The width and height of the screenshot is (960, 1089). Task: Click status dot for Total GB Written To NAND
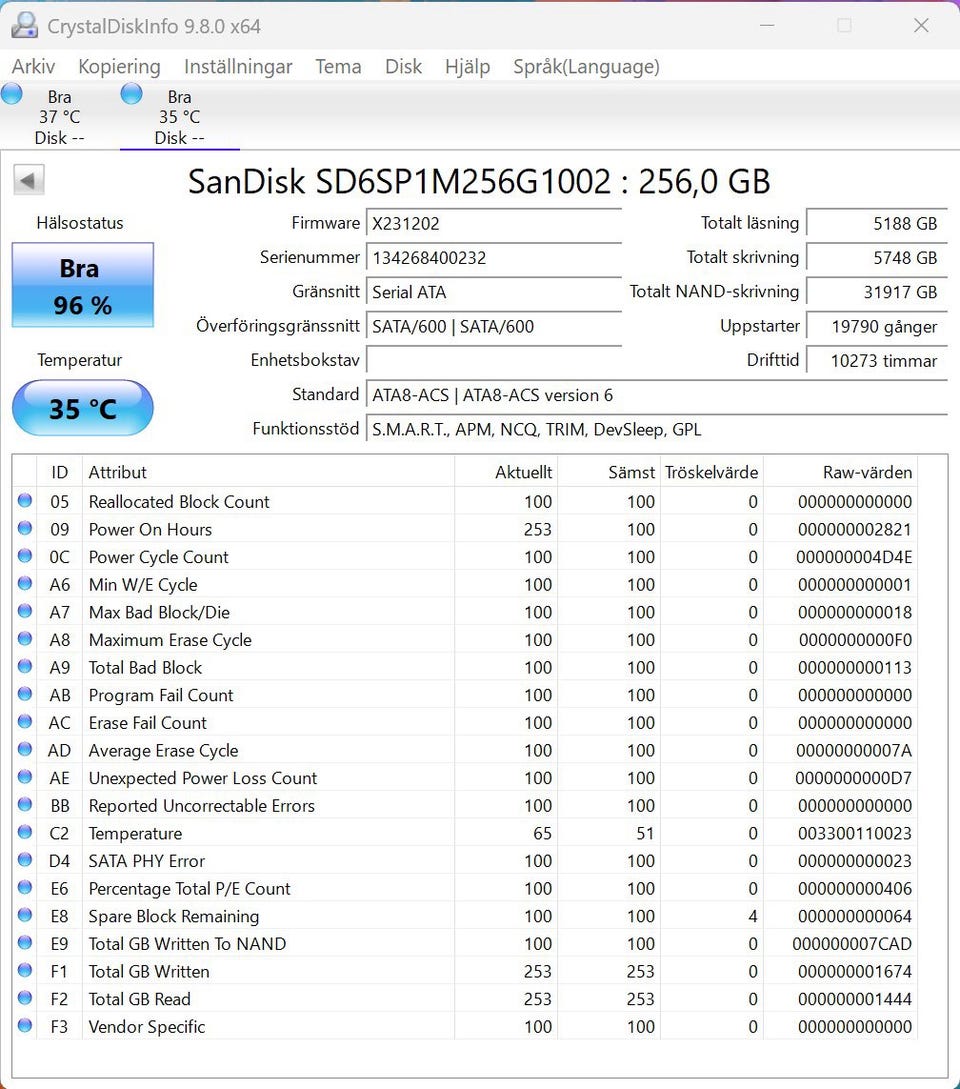click(25, 942)
